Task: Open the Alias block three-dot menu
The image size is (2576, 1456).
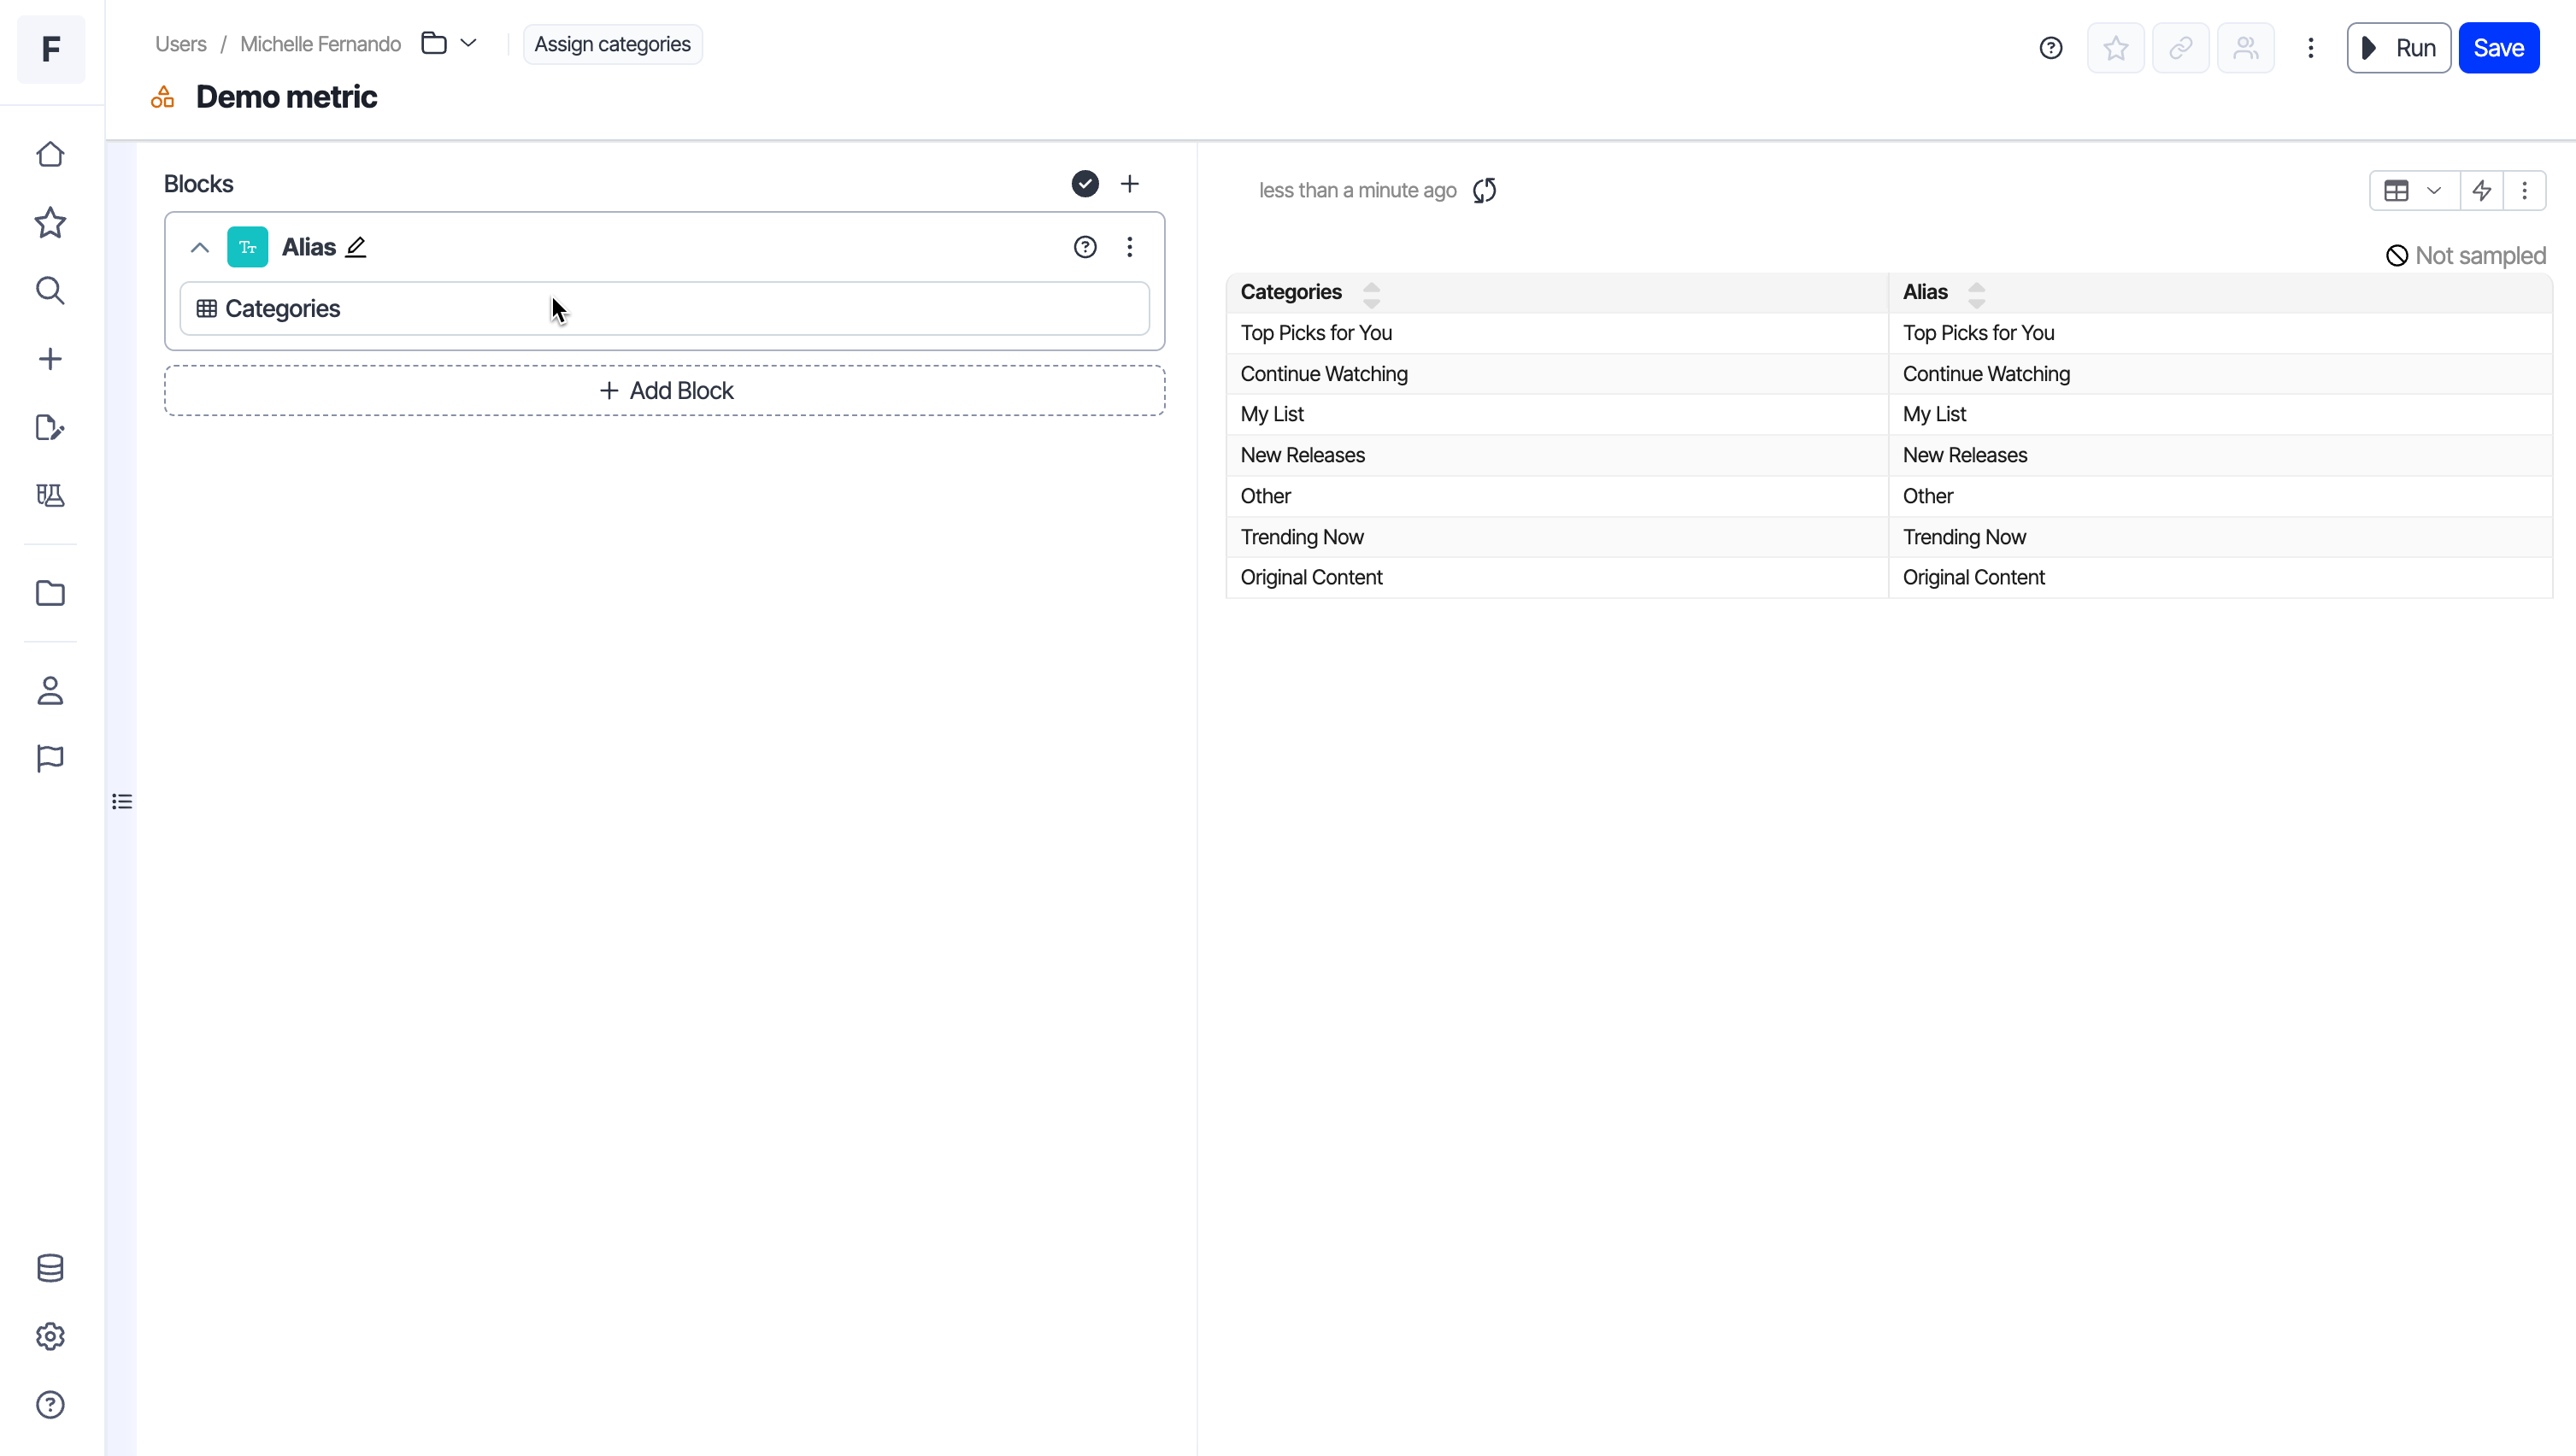Action: tap(1130, 247)
